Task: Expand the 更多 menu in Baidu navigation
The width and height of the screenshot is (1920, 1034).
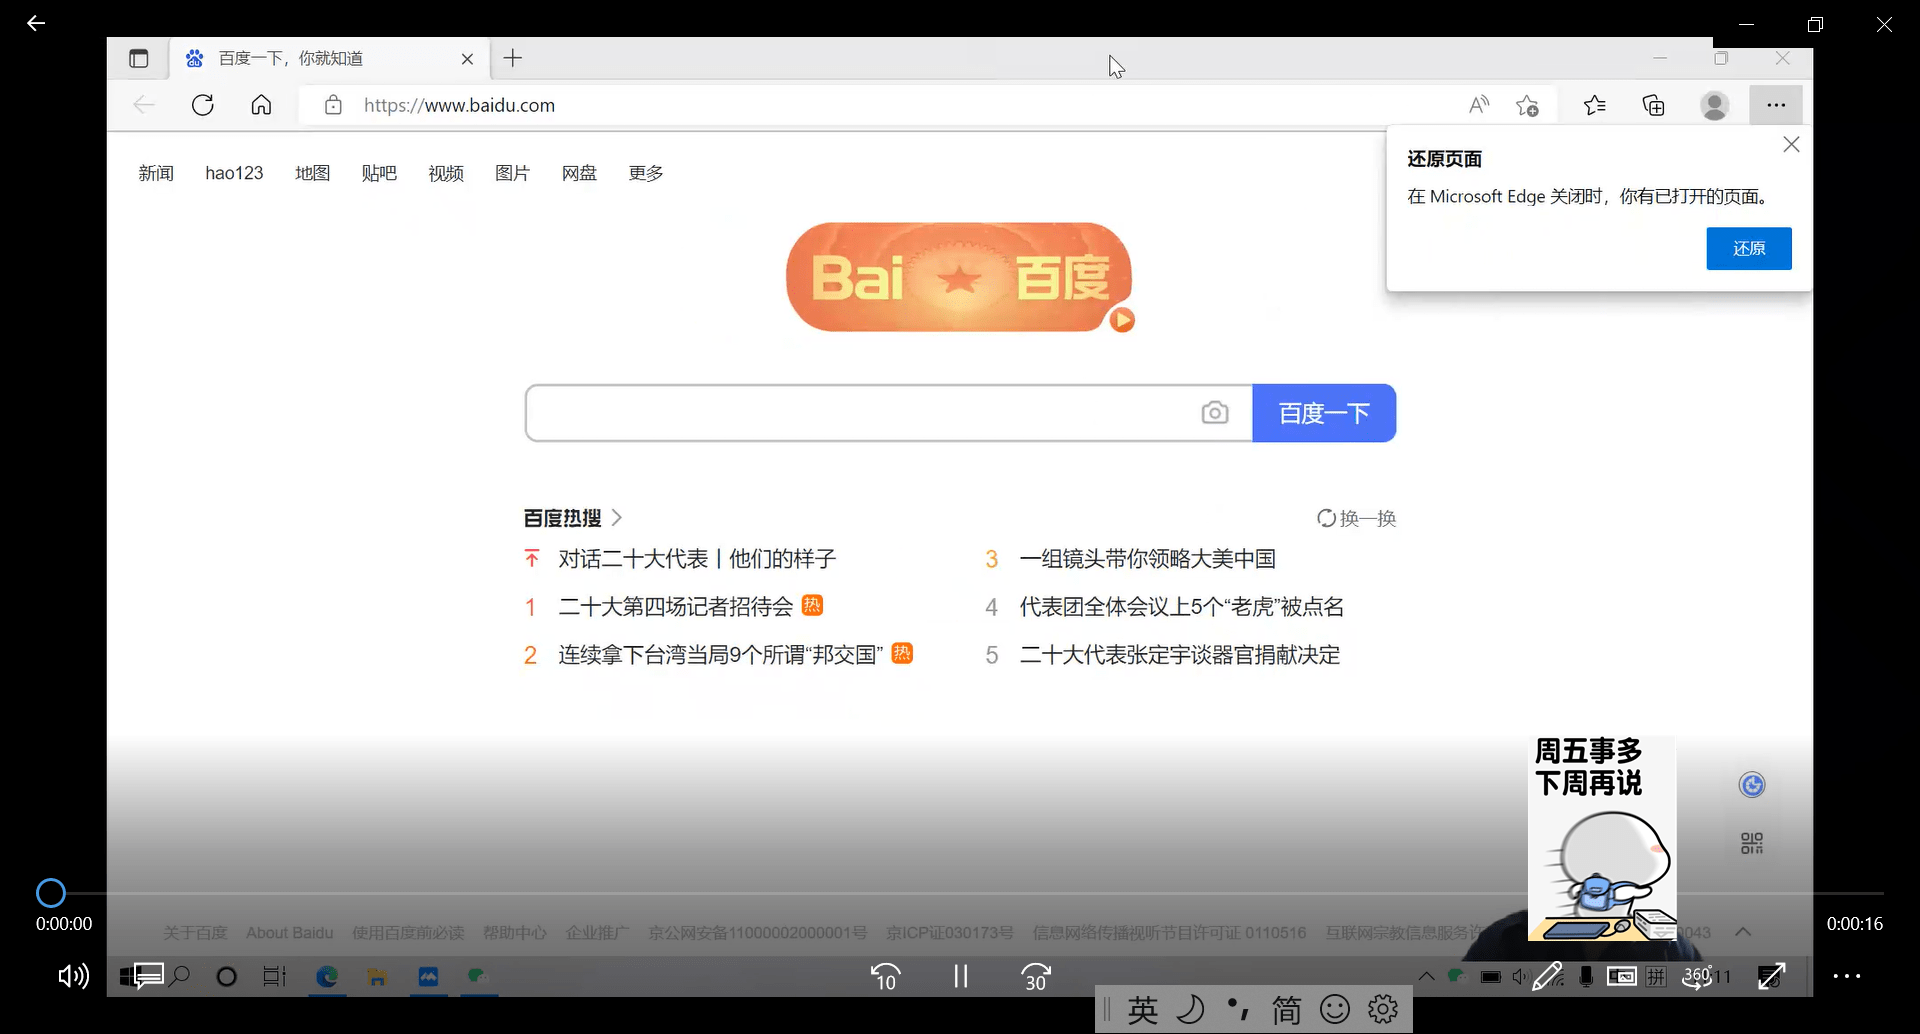Action: [646, 173]
